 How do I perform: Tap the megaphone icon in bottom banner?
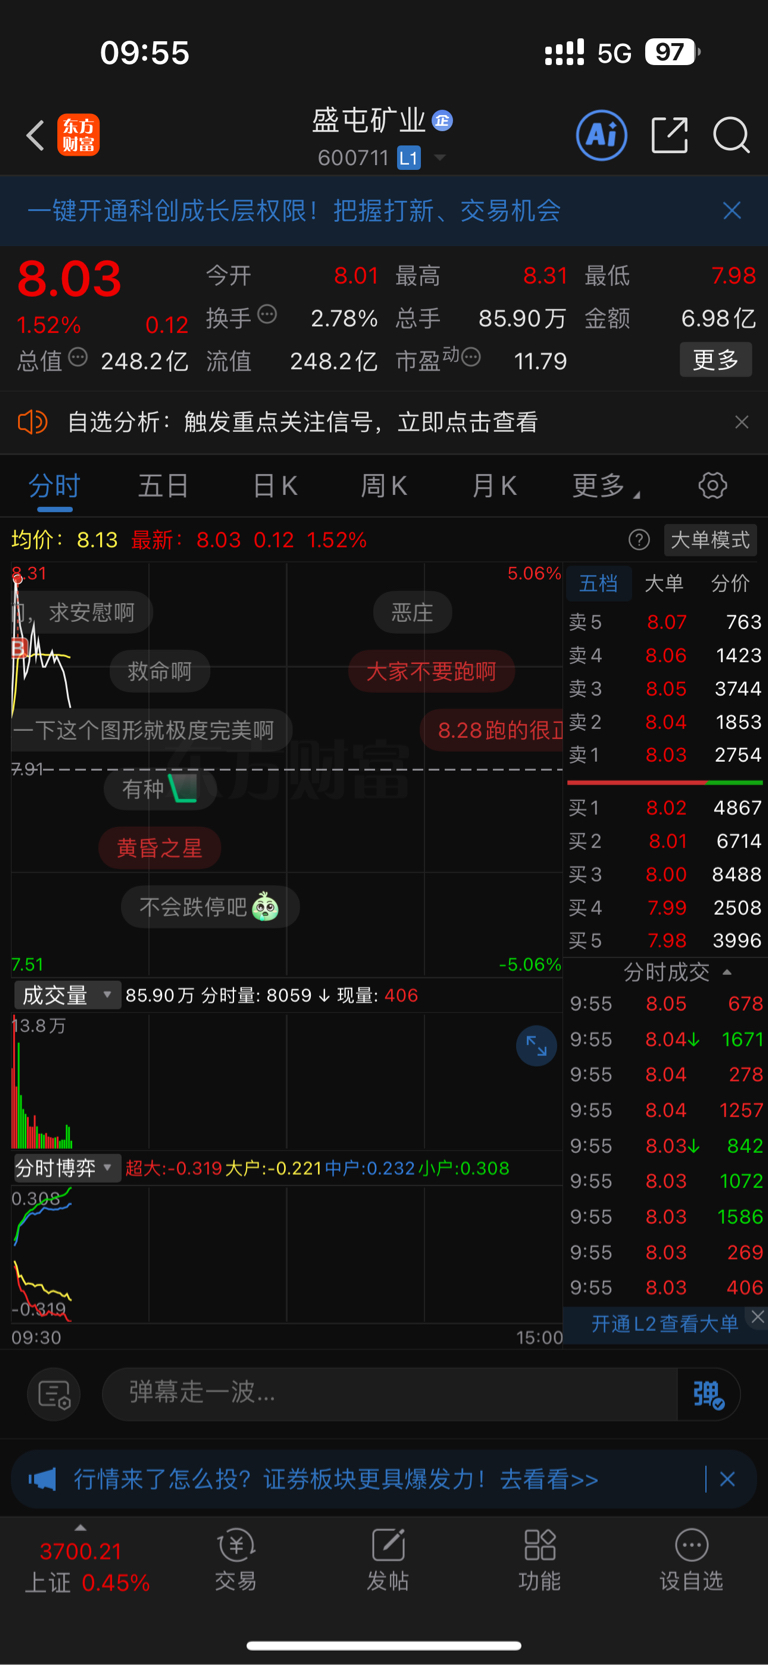tap(42, 1479)
